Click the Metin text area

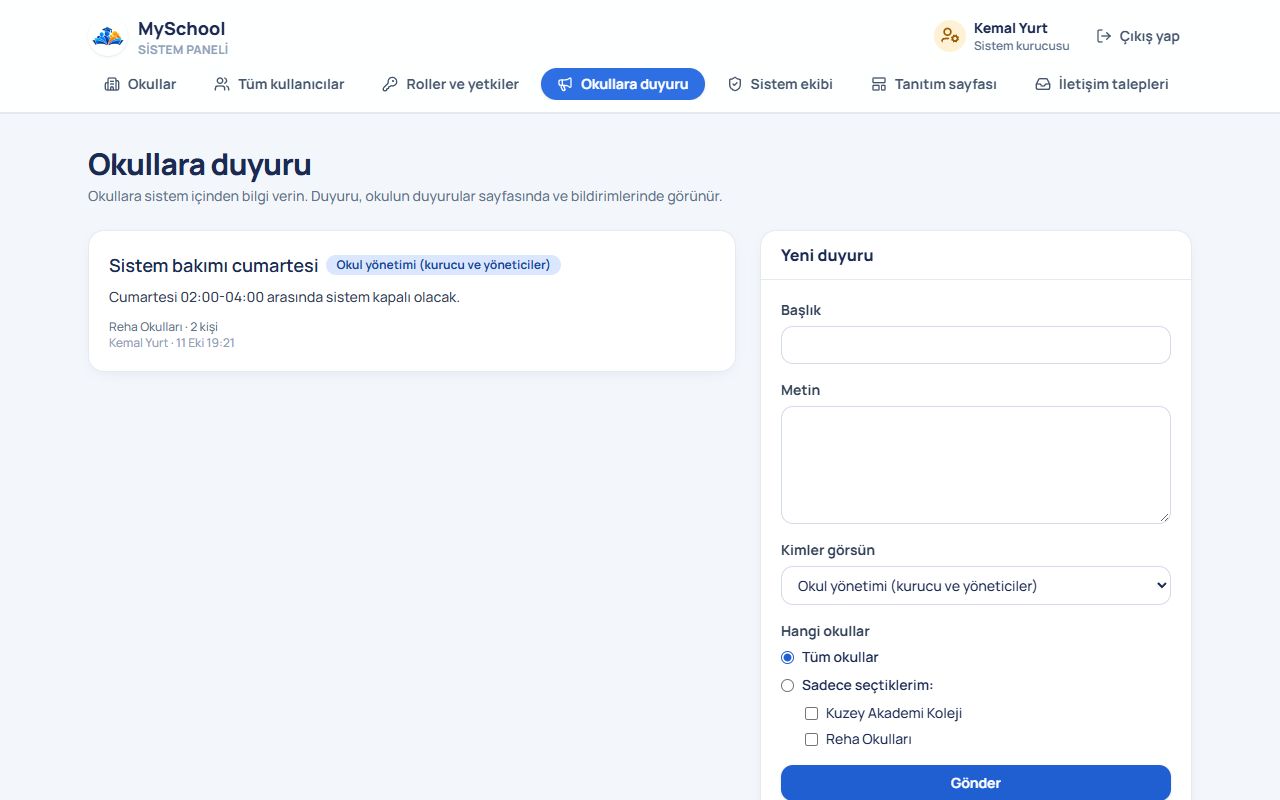click(x=976, y=465)
